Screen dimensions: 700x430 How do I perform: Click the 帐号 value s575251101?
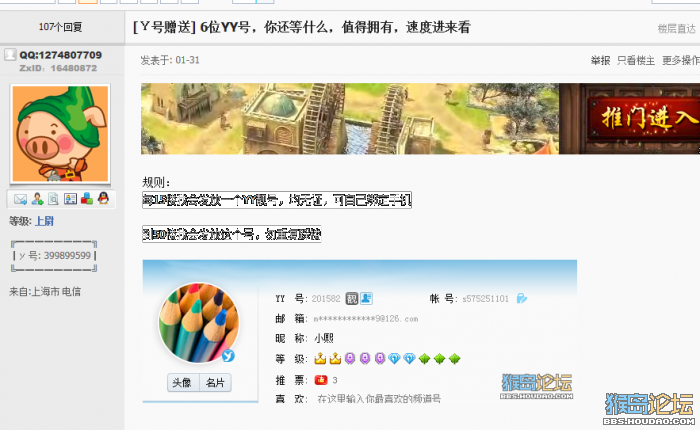(485, 299)
